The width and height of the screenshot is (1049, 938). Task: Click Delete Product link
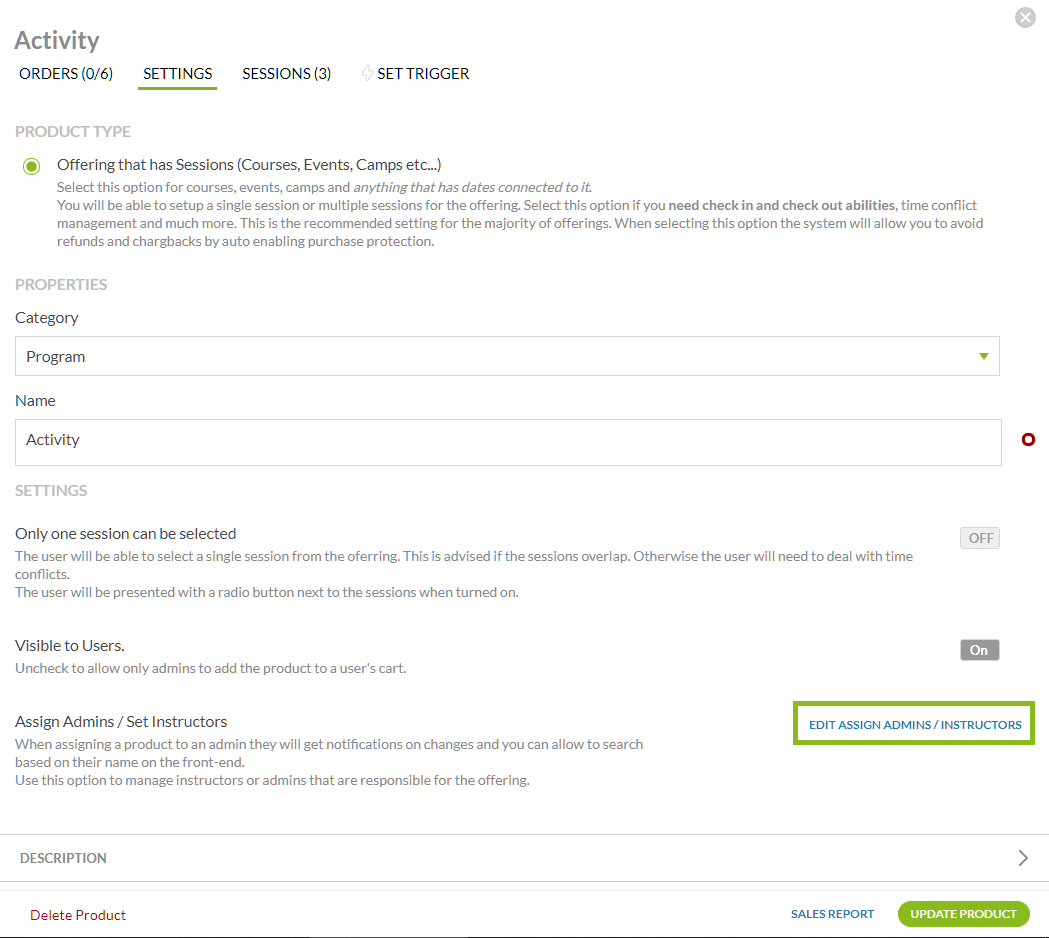[x=78, y=915]
